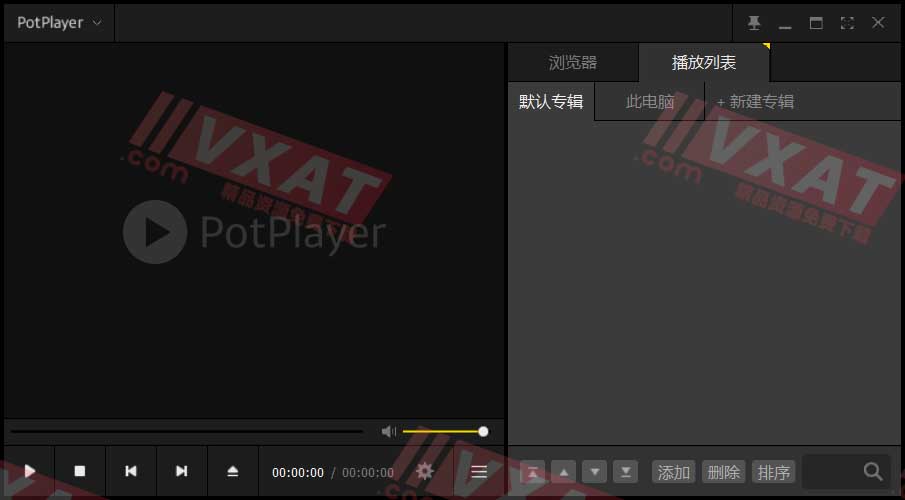Switch the player to fullscreen mode

[847, 23]
